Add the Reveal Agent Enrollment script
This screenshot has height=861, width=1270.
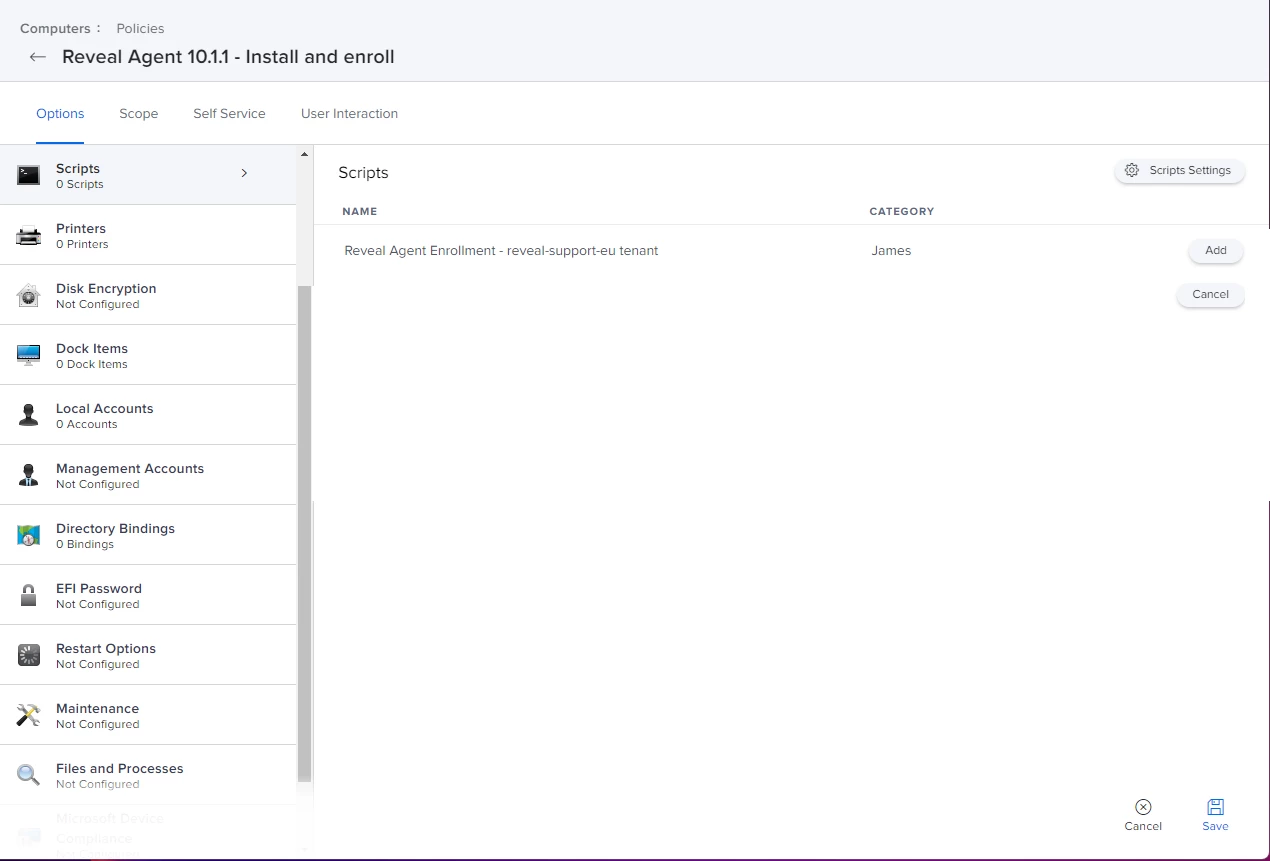tap(1216, 251)
